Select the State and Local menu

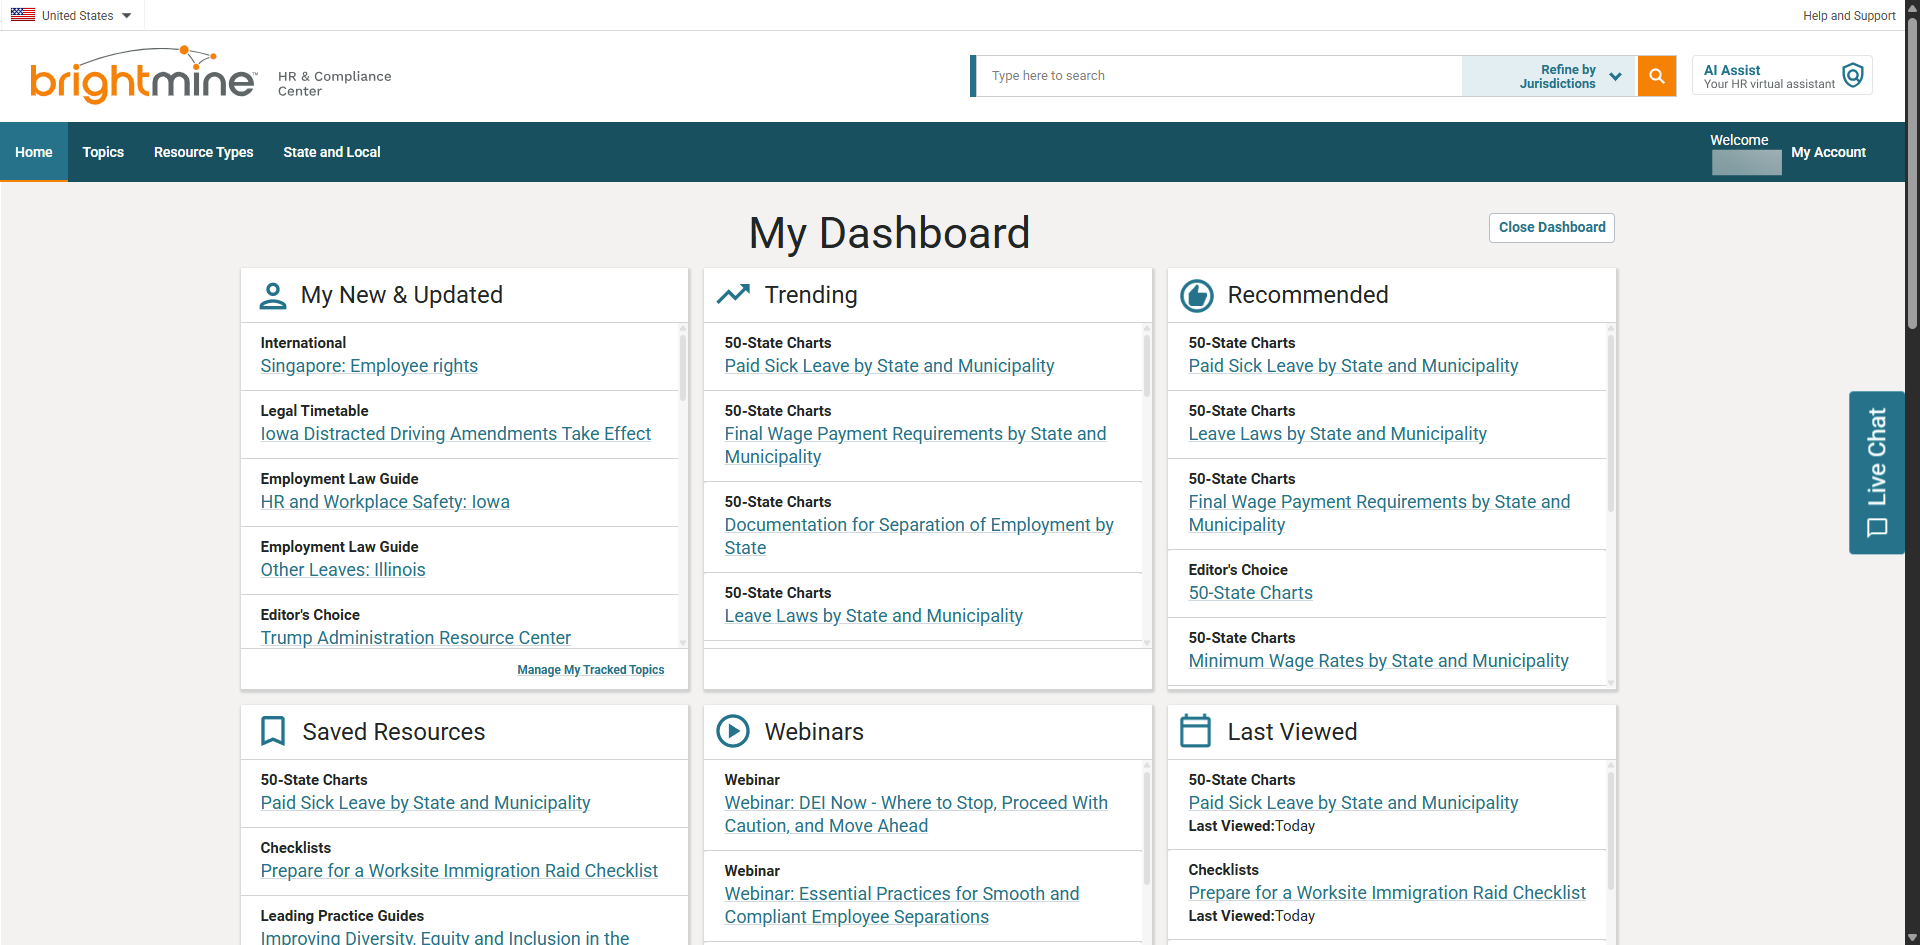tap(332, 152)
